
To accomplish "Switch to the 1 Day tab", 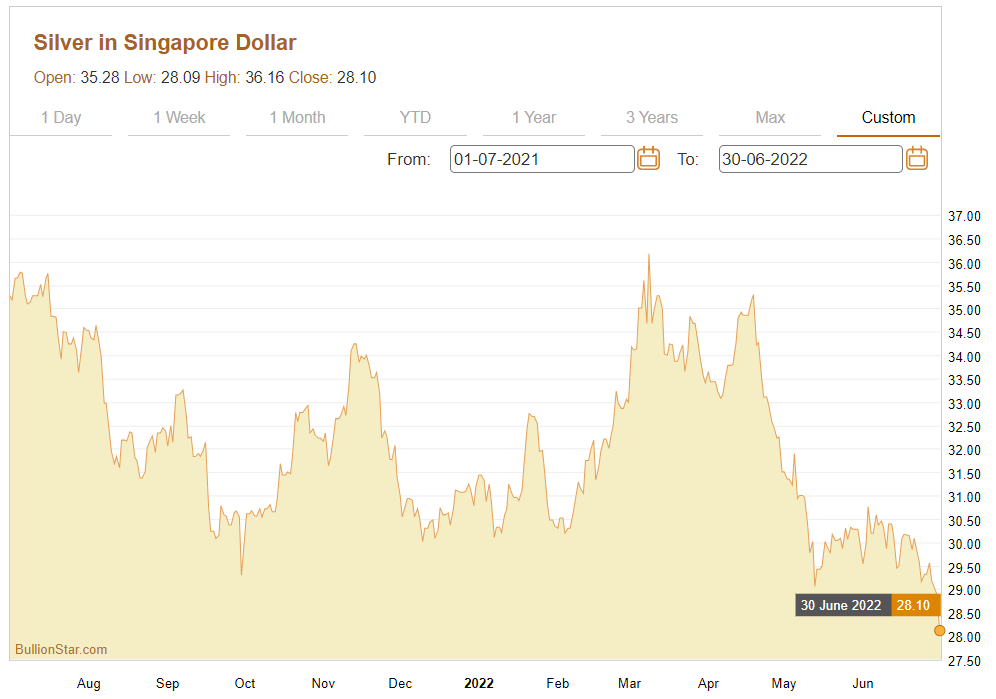I will [x=61, y=118].
